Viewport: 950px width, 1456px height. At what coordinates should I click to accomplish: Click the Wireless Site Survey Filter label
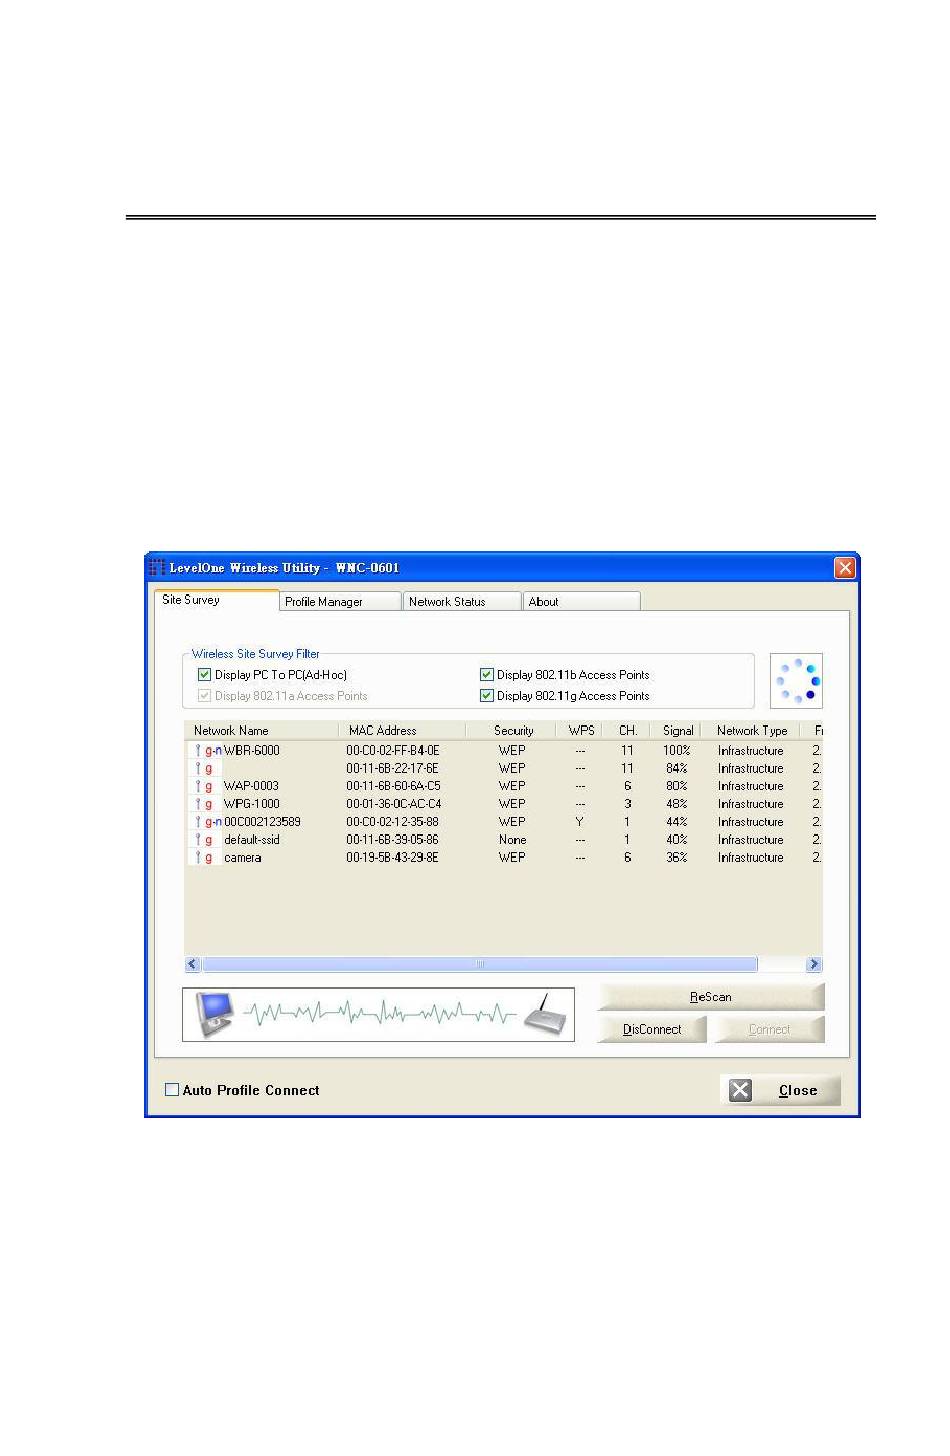pos(256,654)
